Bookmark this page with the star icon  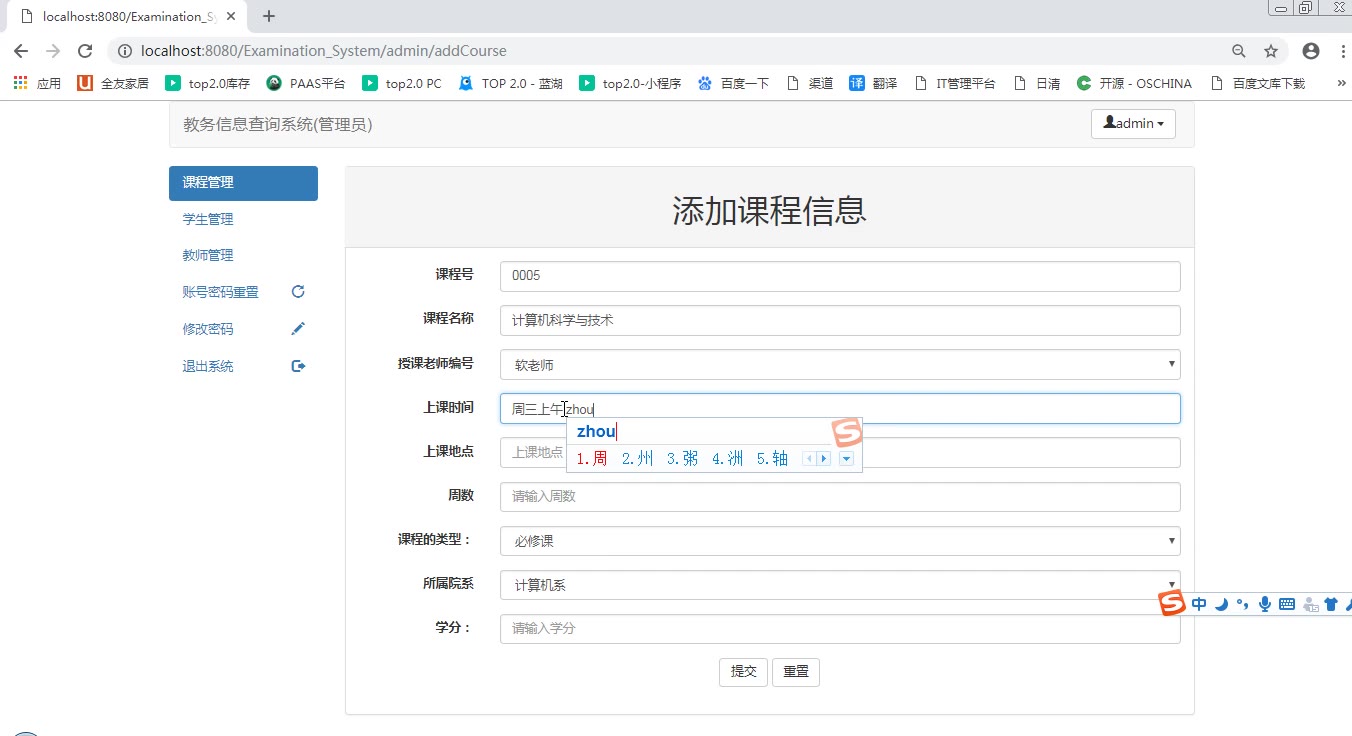(1271, 51)
